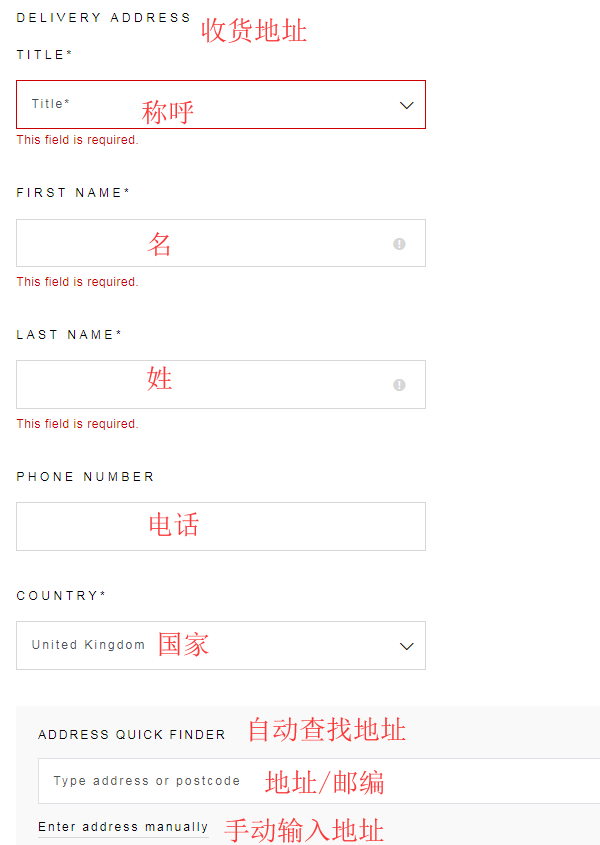The image size is (600, 845).
Task: Click the Title required error message
Action: 77,140
